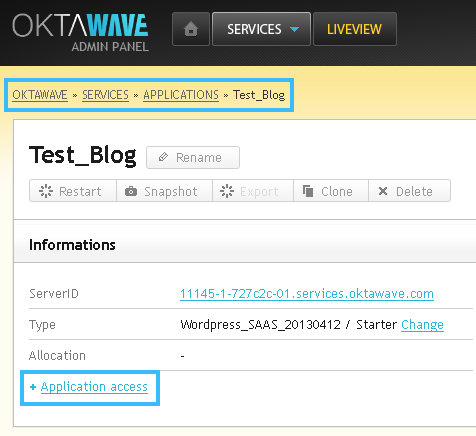The image size is (476, 436).
Task: Go to APPLICATIONS breadcrumb link
Action: (181, 95)
